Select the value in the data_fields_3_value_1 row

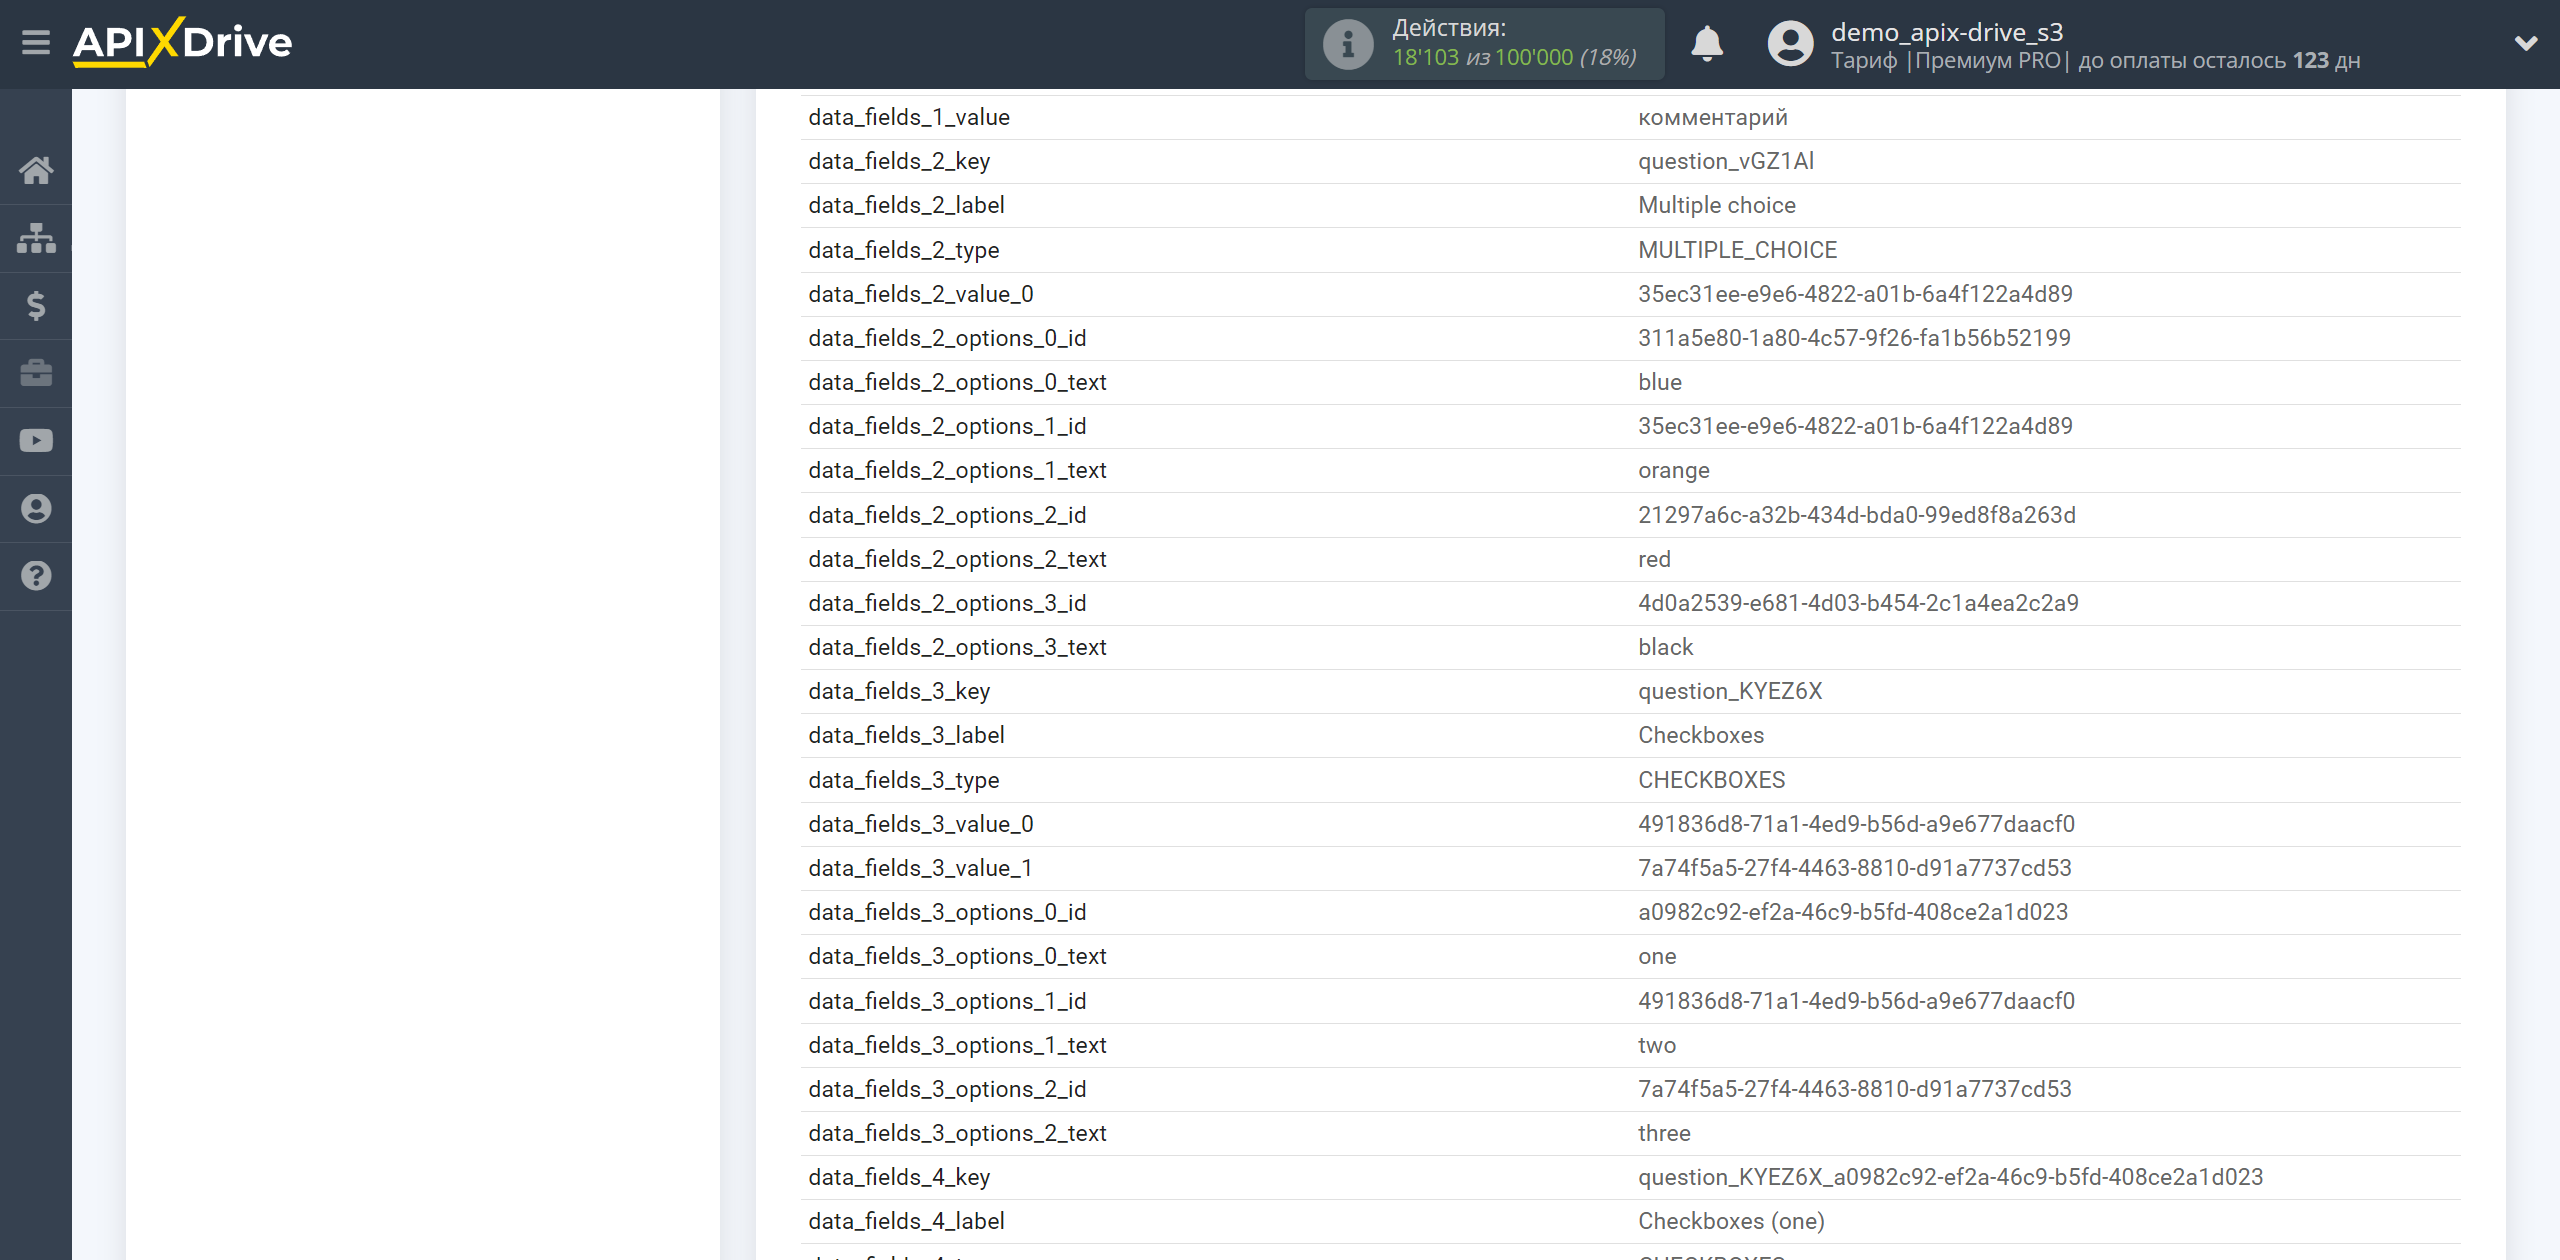pos(1854,868)
